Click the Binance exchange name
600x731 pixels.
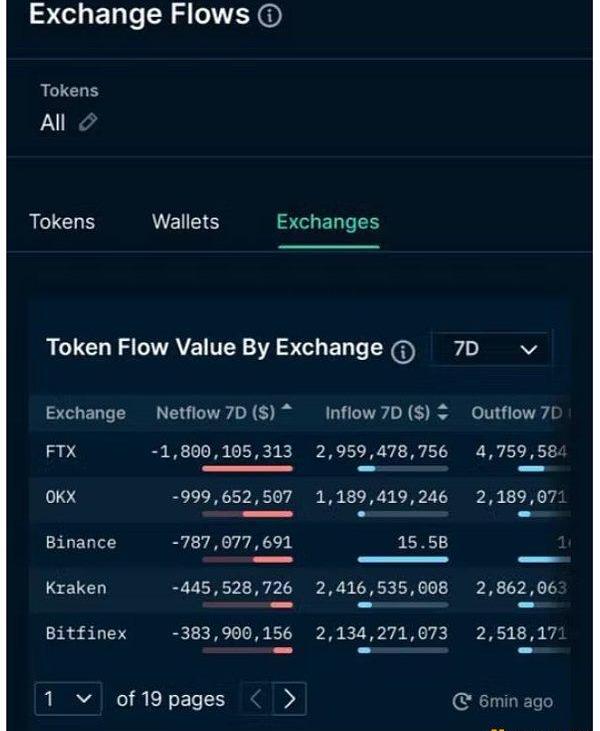(x=81, y=542)
